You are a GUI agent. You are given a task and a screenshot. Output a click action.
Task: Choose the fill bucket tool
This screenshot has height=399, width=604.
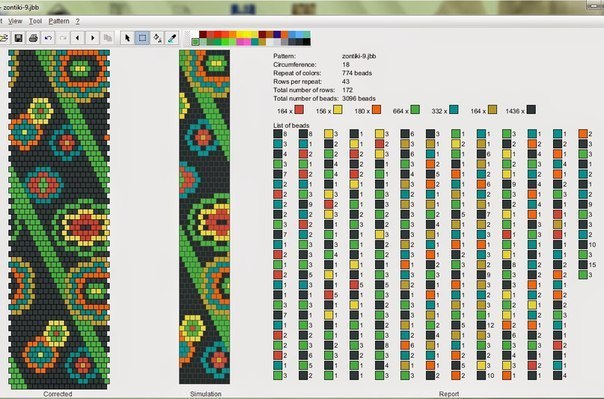tap(158, 38)
